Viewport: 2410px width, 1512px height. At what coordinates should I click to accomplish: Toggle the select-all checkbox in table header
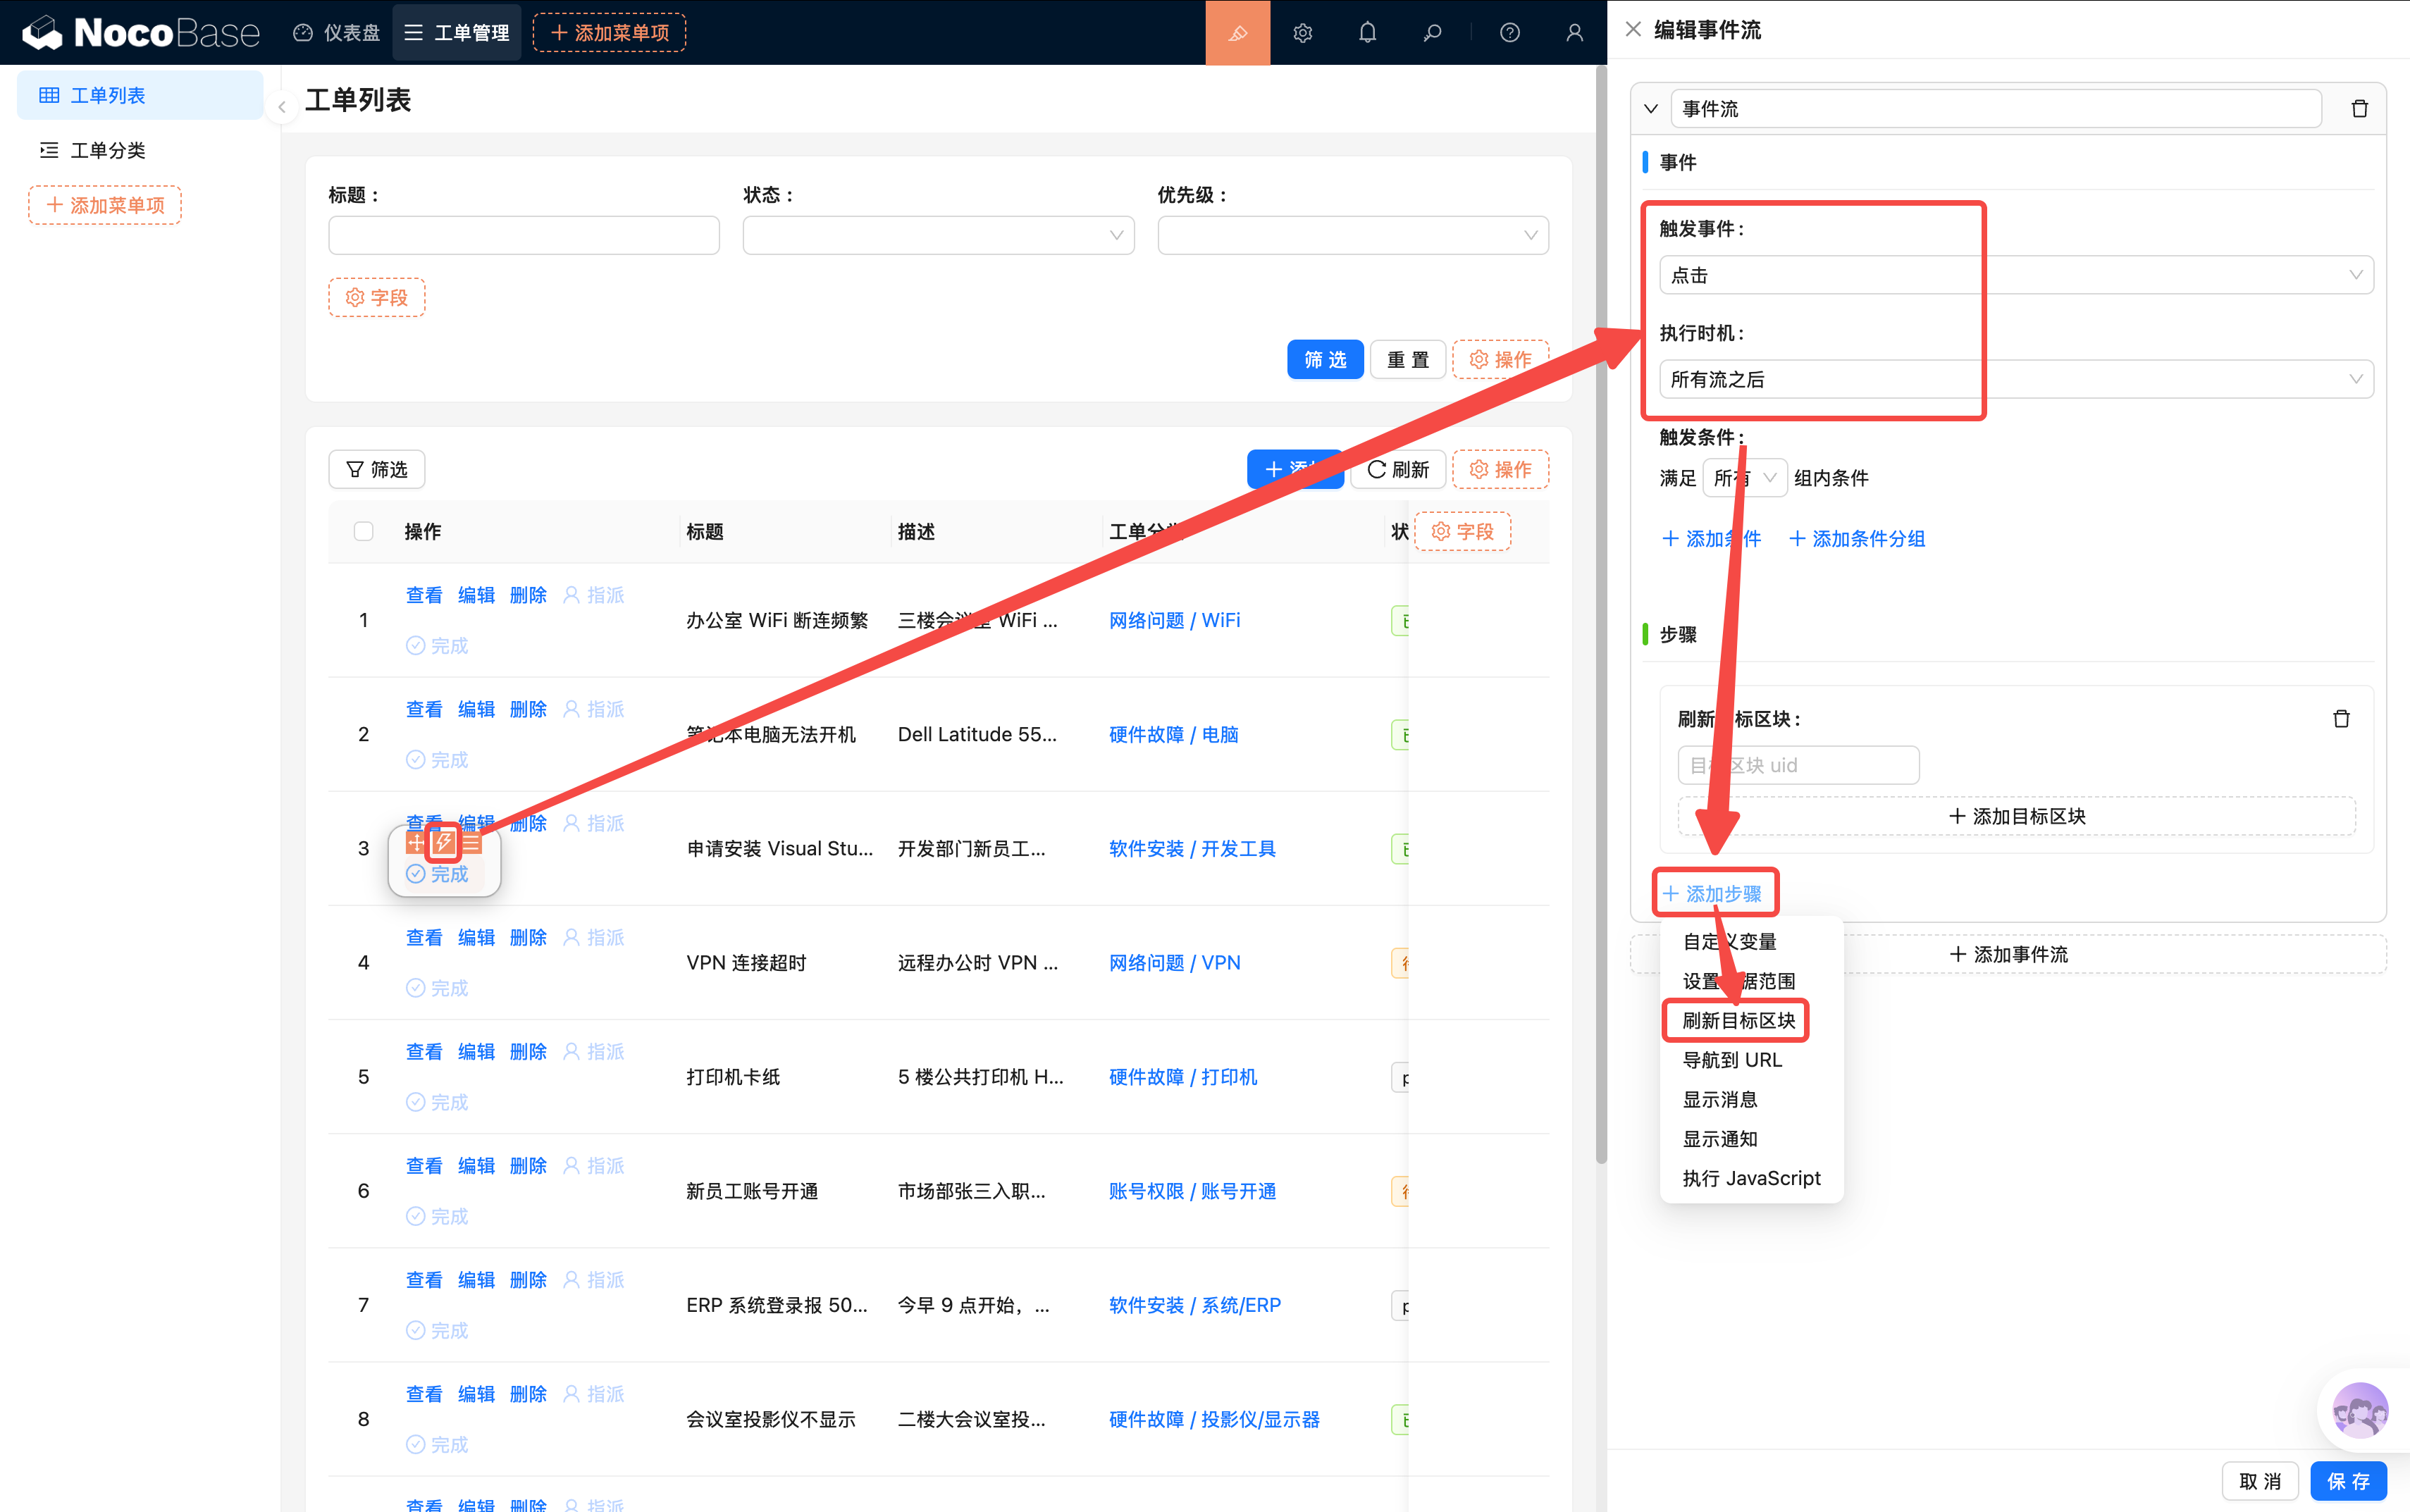pyautogui.click(x=363, y=531)
